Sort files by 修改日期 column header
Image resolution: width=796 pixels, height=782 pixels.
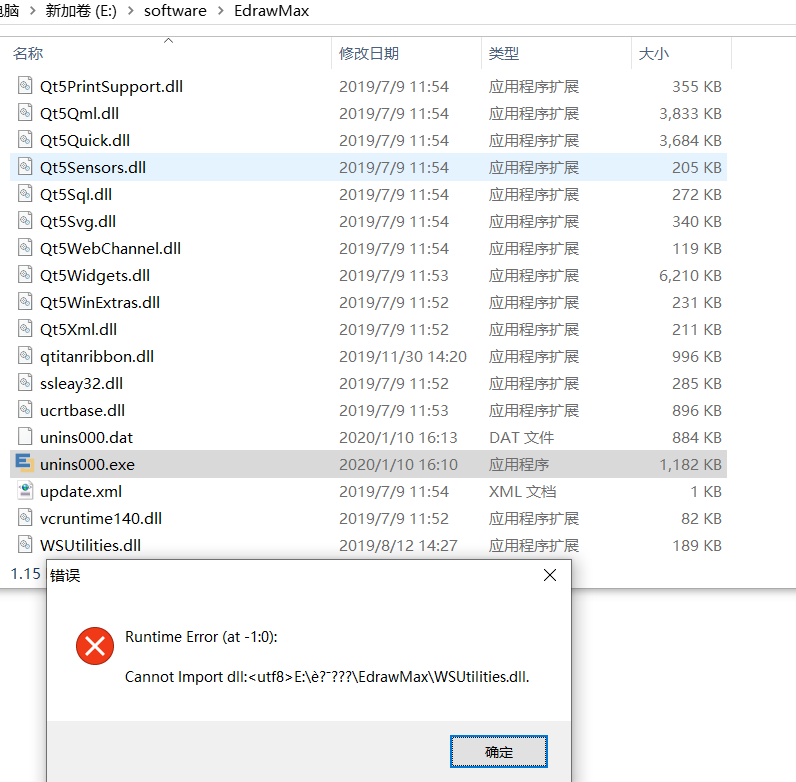coord(369,53)
